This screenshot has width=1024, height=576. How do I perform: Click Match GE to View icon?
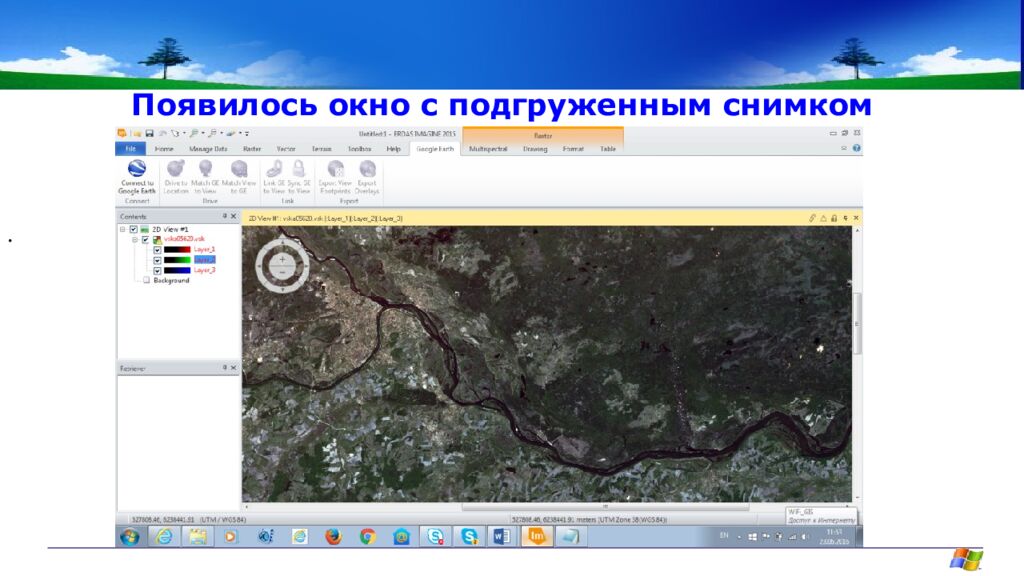pos(205,170)
